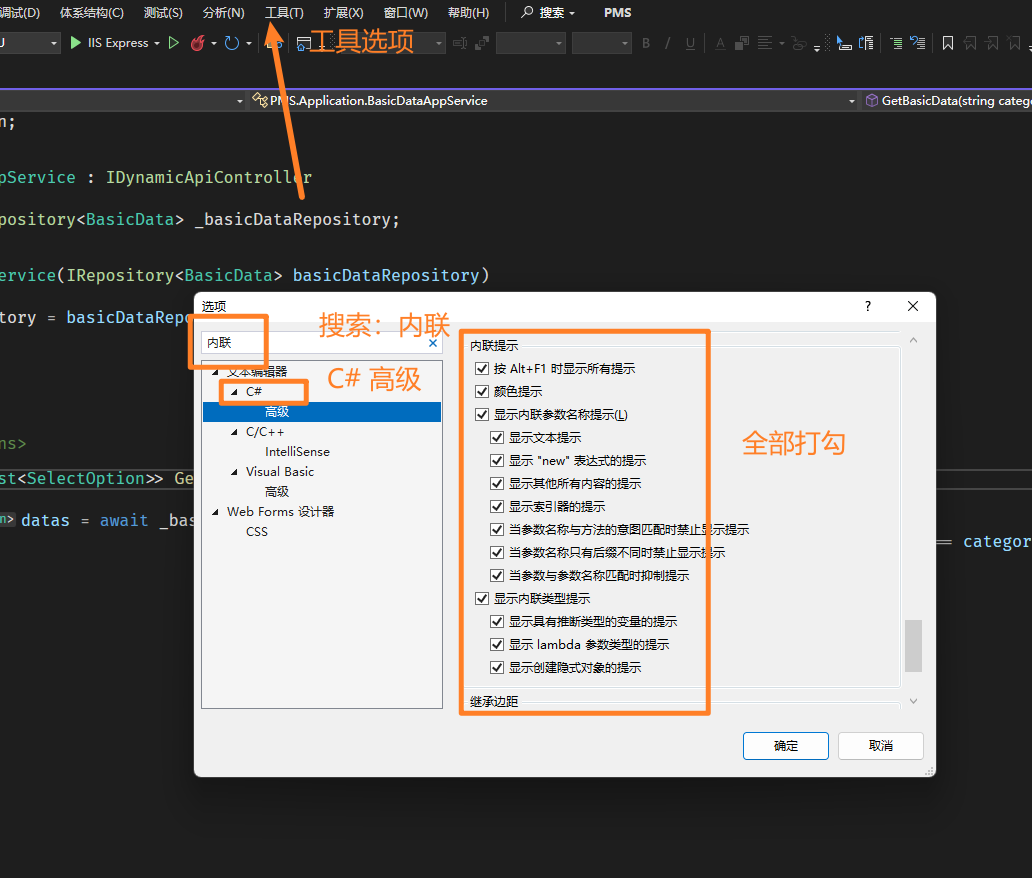Click the options panel vertical scrollbar thumb

click(912, 646)
